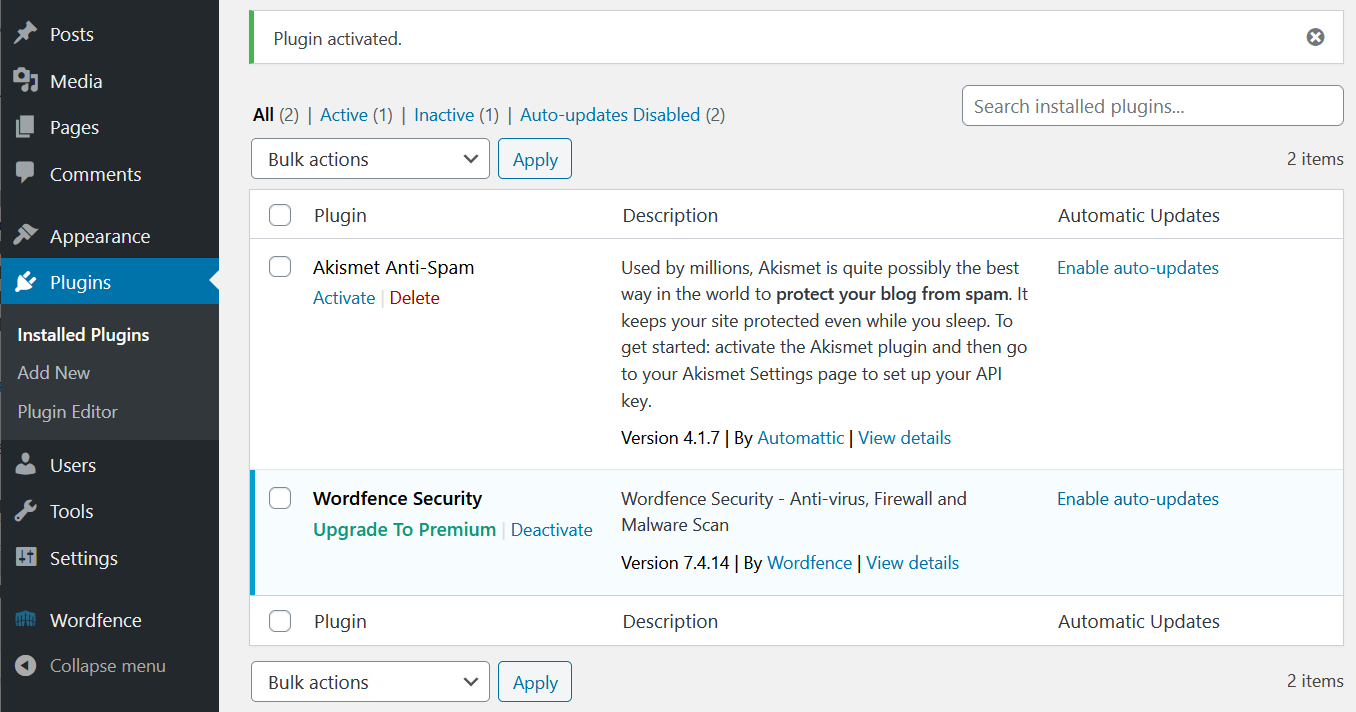Image resolution: width=1356 pixels, height=712 pixels.
Task: Open the top Bulk actions dropdown
Action: [x=370, y=159]
